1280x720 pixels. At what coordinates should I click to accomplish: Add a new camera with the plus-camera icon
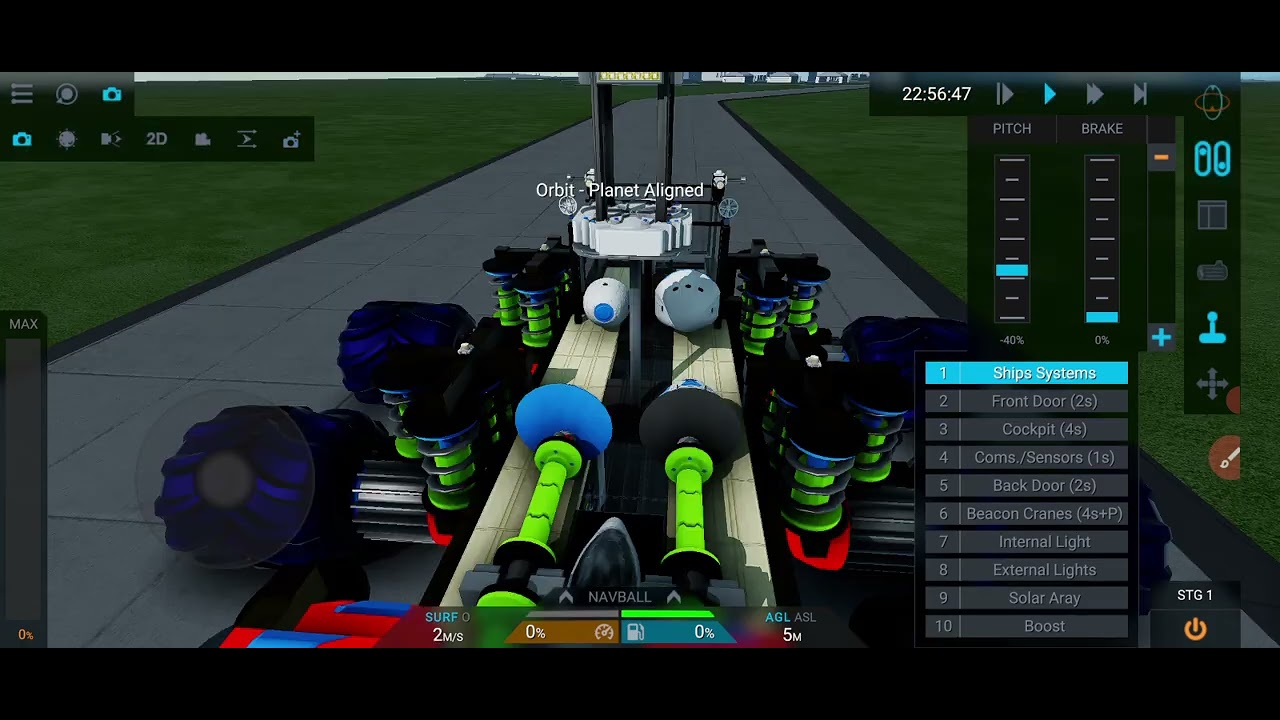[291, 140]
